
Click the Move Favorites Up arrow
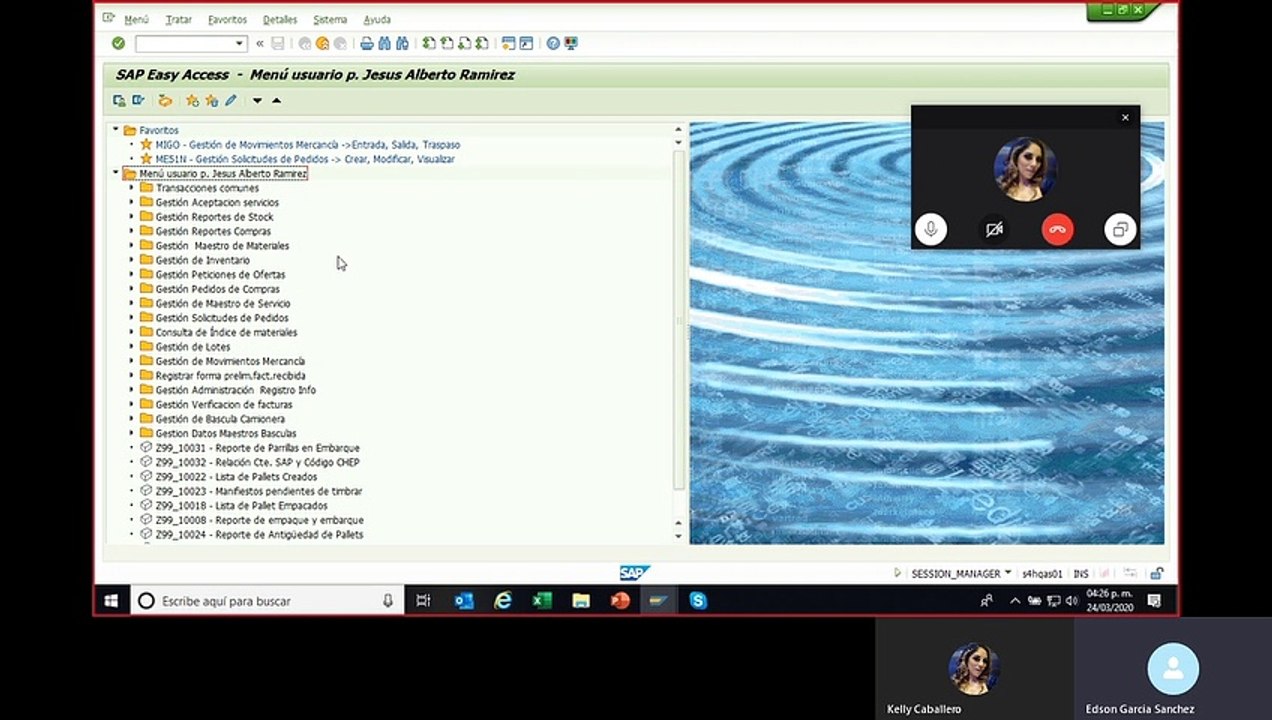[x=277, y=100]
